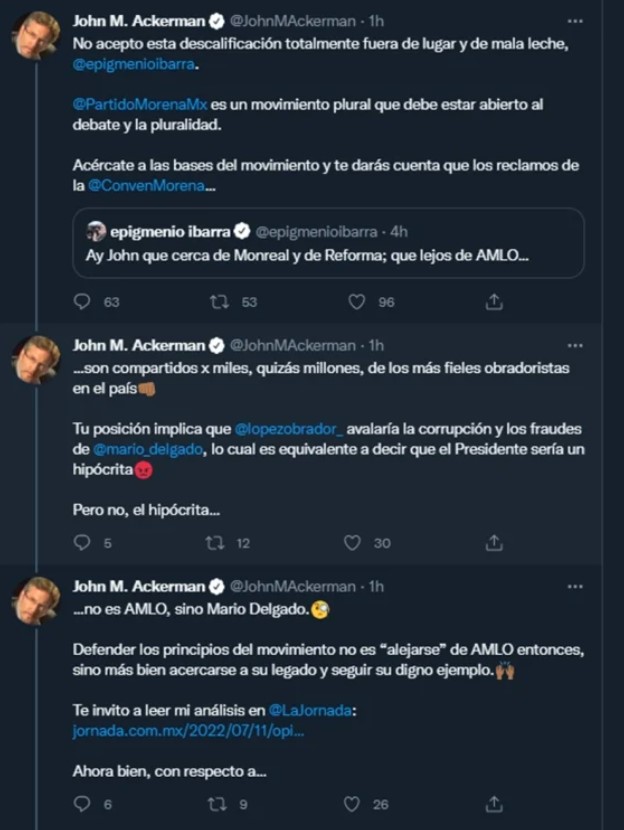The width and height of the screenshot is (624, 830).
Task: Open the quoted epigmenio ibarra tweet
Action: (328, 243)
